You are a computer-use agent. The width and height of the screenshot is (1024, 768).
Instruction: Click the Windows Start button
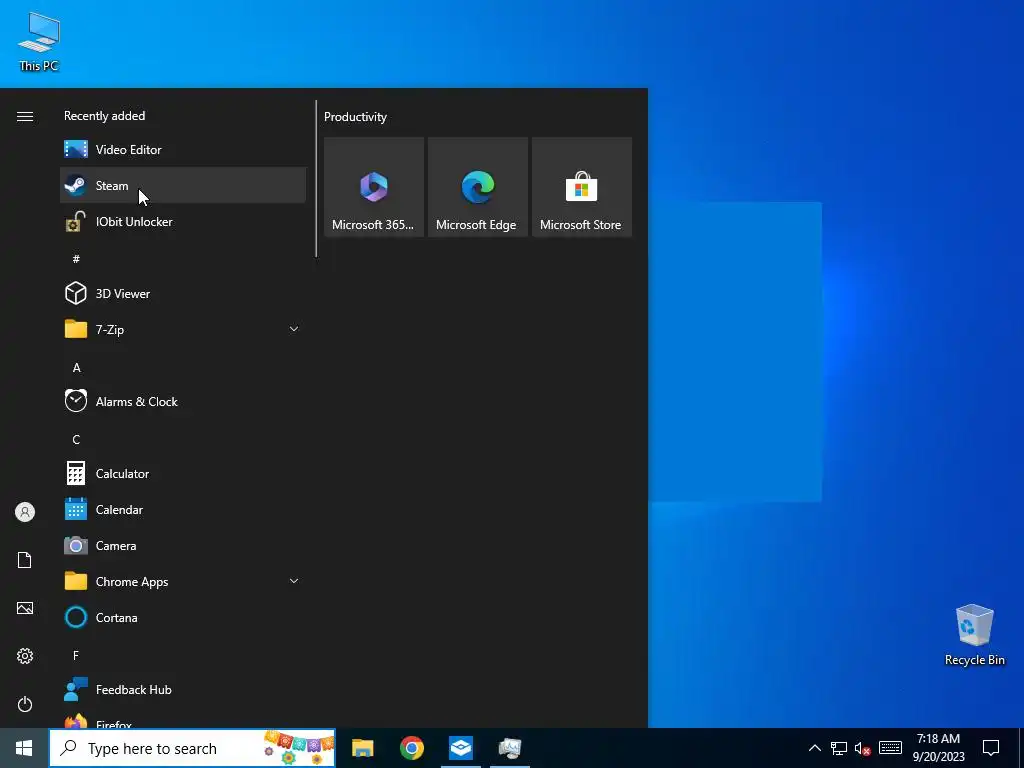[x=24, y=748]
